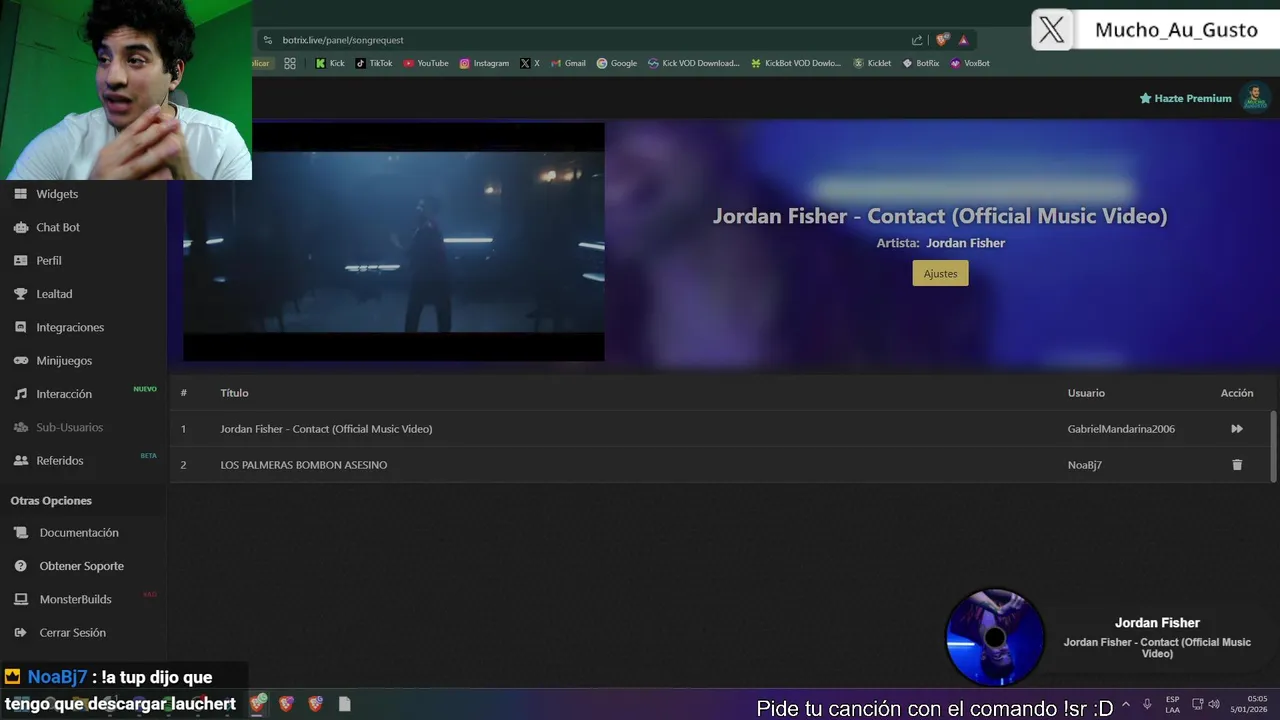Screen dimensions: 1280x720
Task: Click the Brave Shields lion icon
Action: pyautogui.click(x=942, y=40)
